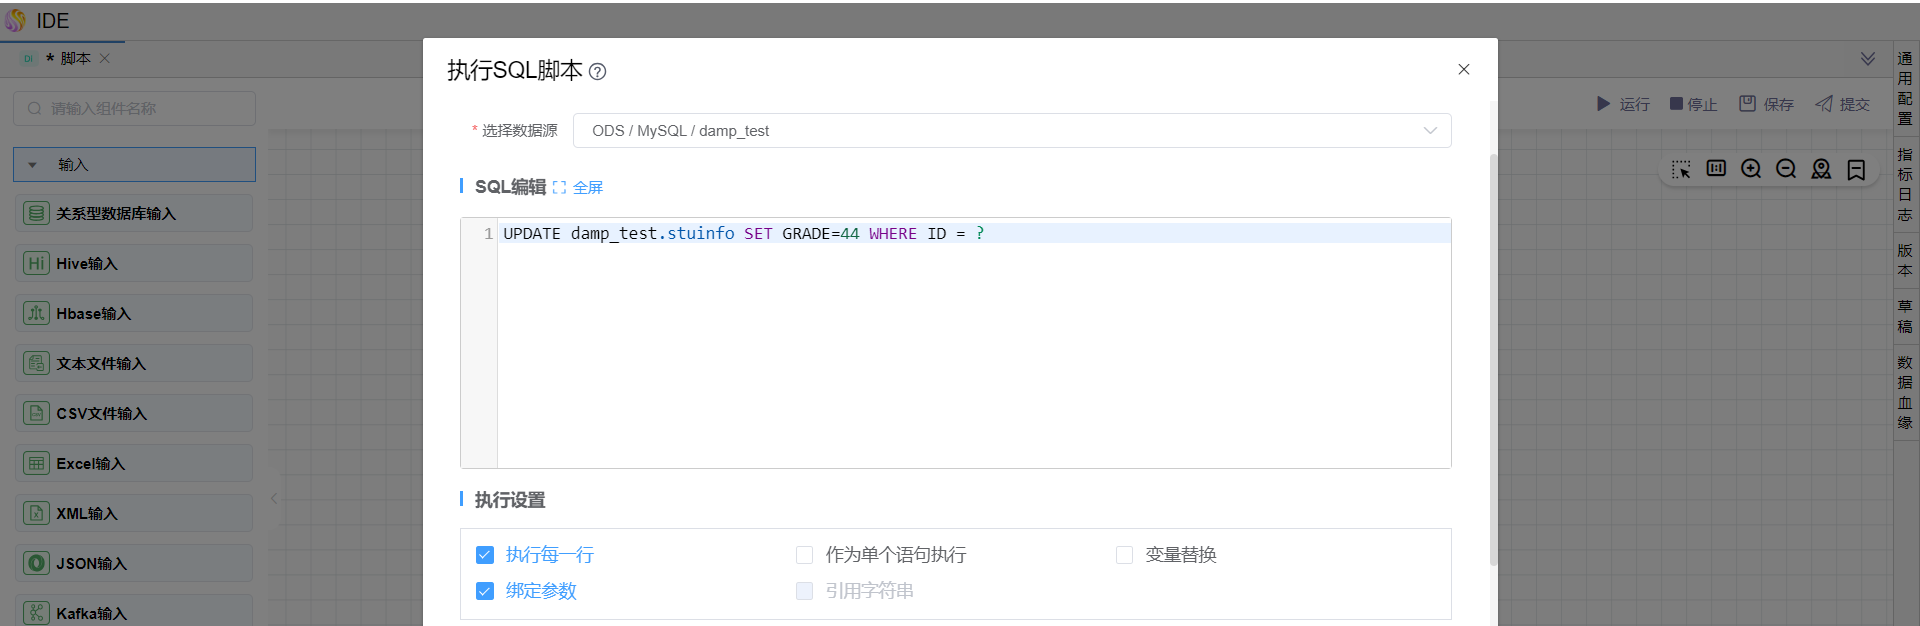Select the box-selection tool on canvas toolbar

coord(1681,170)
